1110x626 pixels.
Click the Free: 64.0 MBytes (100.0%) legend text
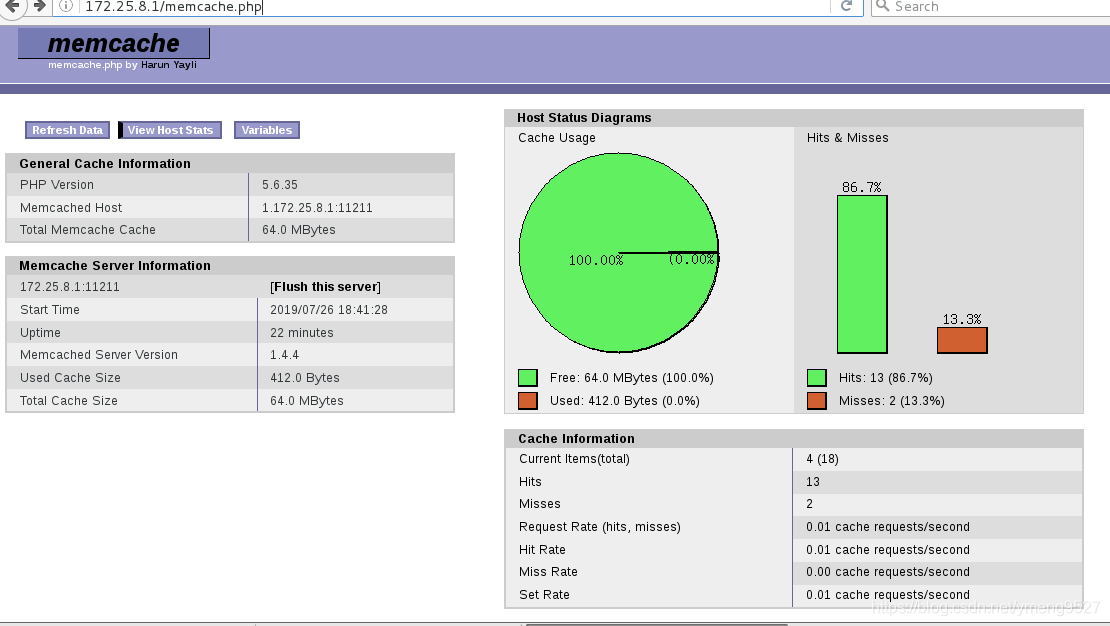click(631, 378)
